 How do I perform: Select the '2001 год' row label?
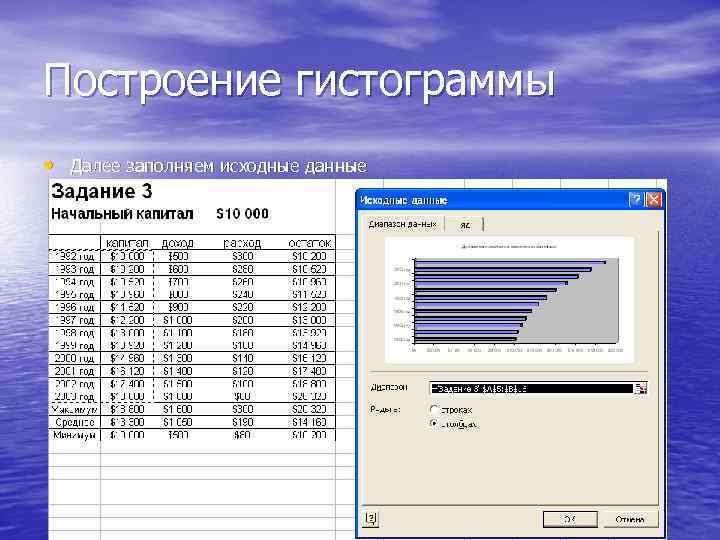tap(74, 371)
